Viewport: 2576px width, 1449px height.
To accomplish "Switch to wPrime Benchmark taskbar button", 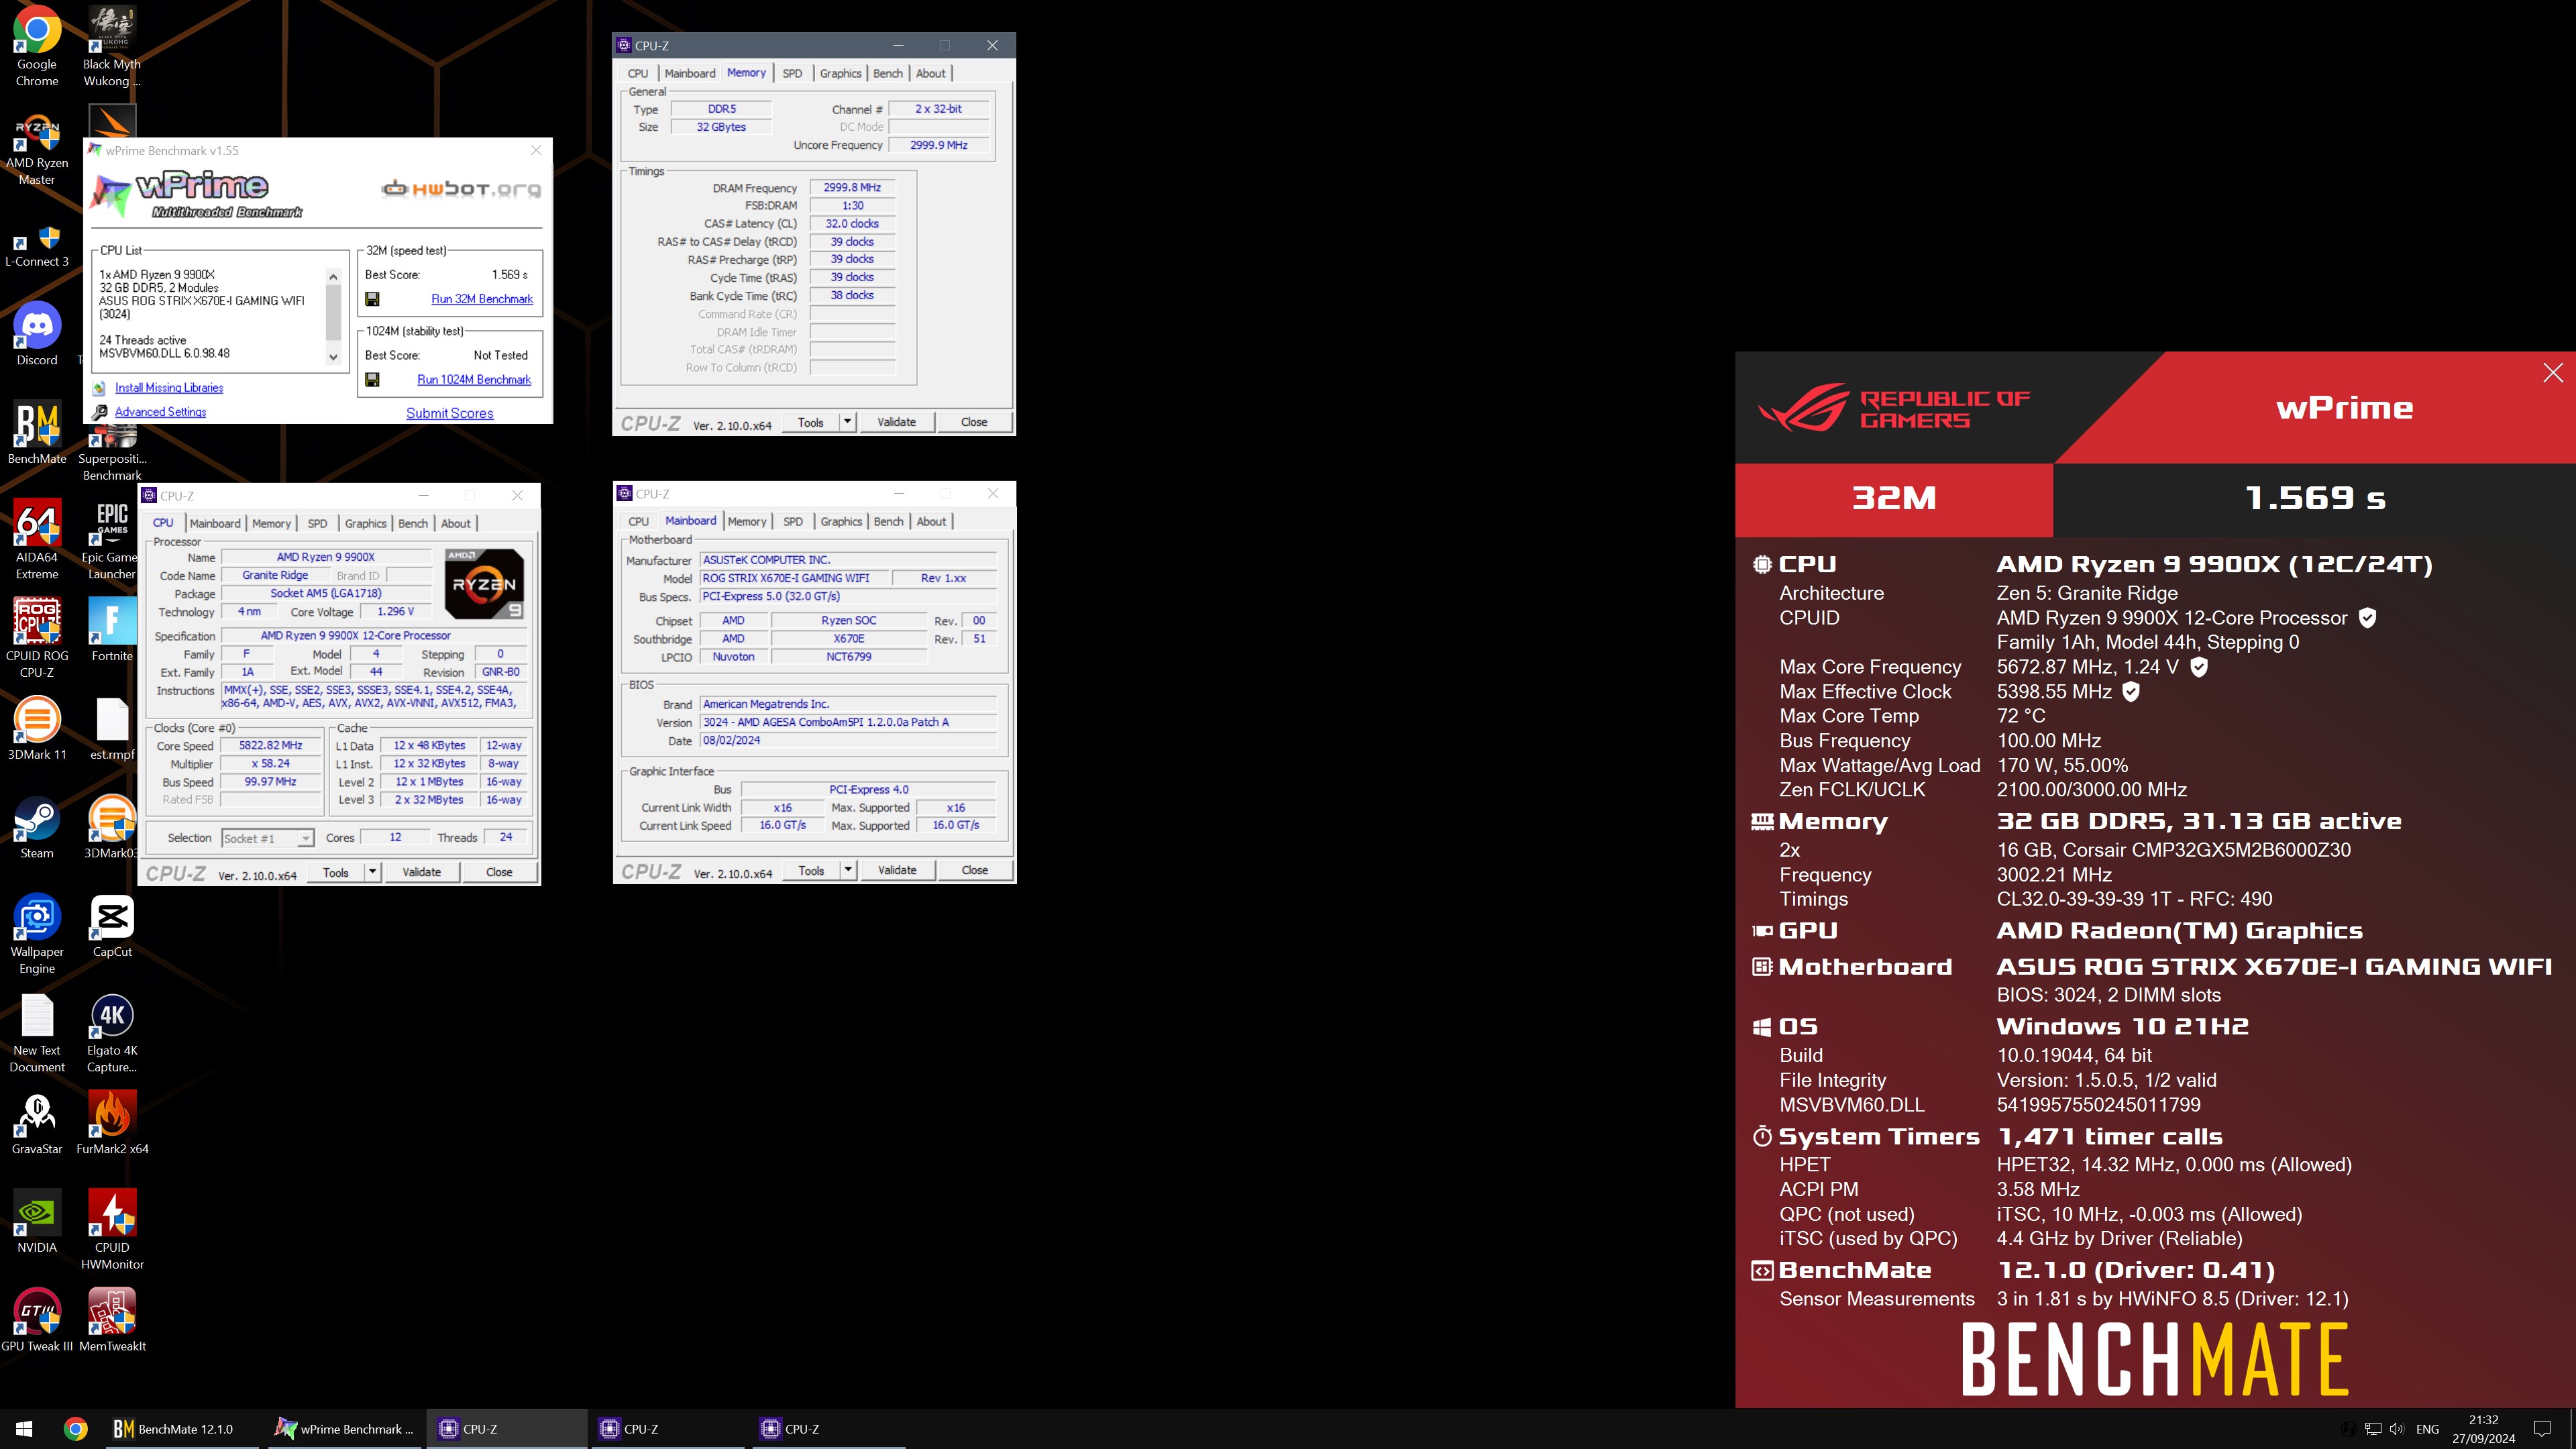I will click(345, 1429).
